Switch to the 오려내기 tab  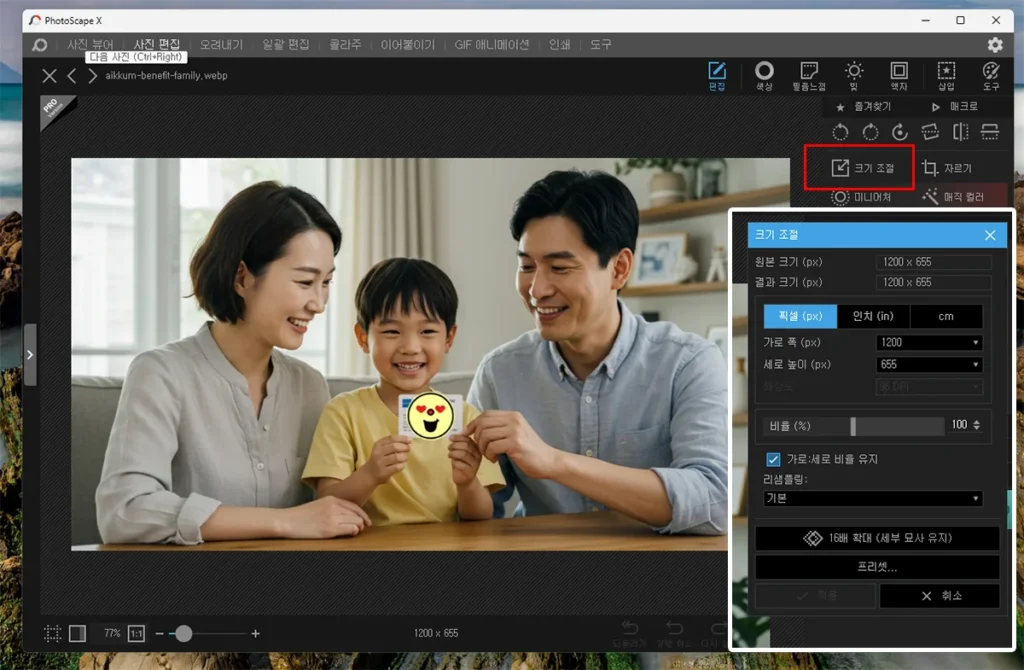pos(221,45)
